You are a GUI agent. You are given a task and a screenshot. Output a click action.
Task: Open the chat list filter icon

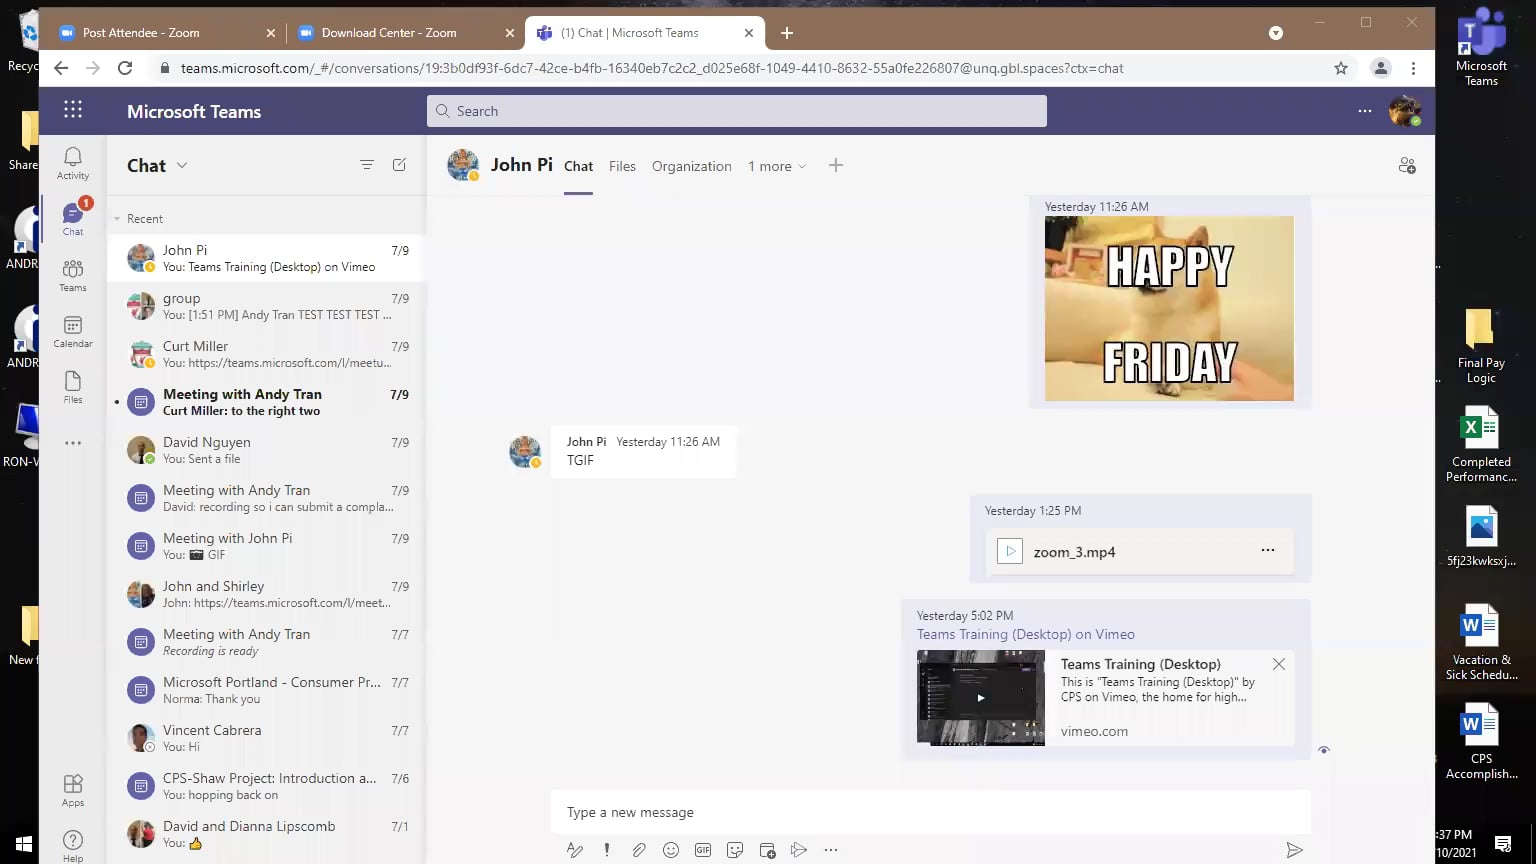click(367, 165)
